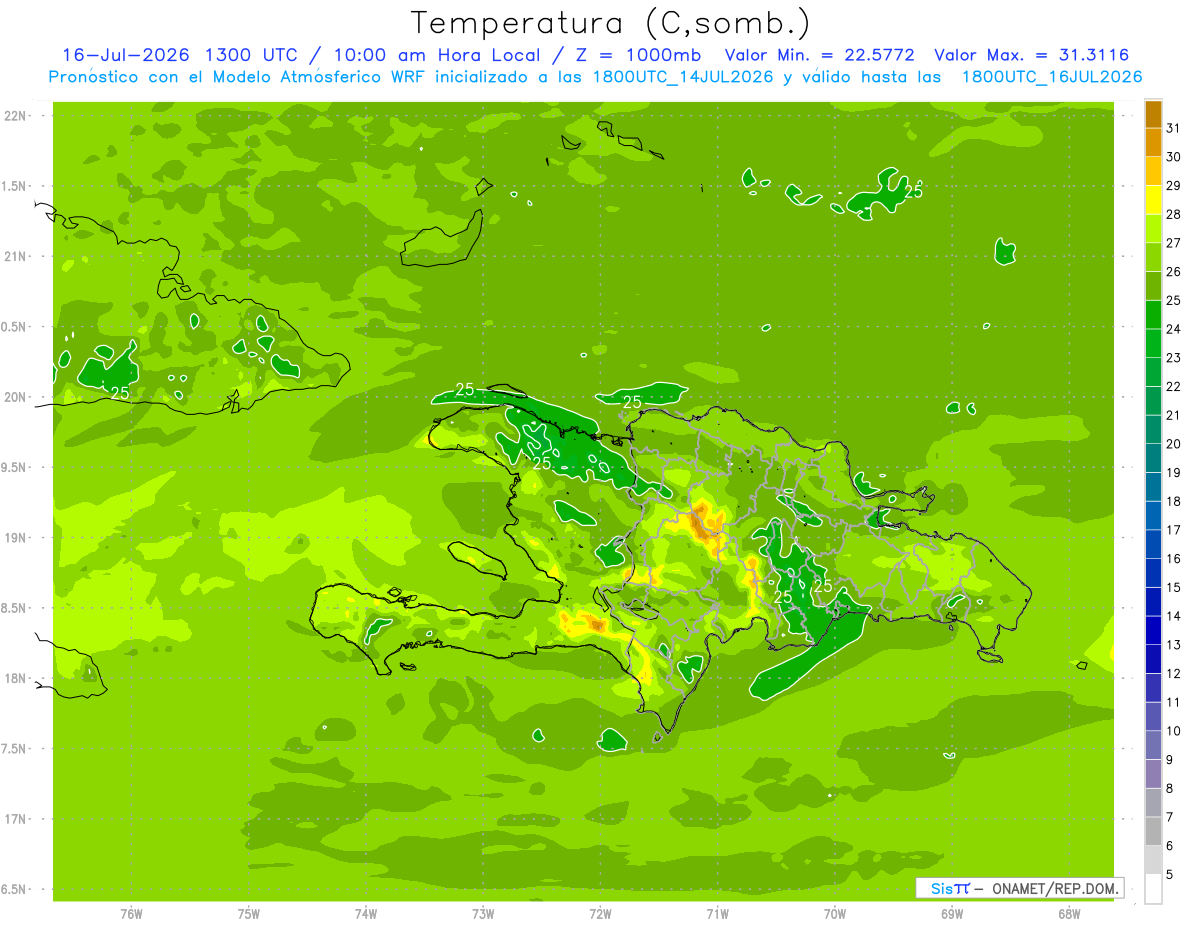Viewport: 1200px width, 927px height.
Task: Click latitude axis label "9.5N"
Action: [14, 467]
